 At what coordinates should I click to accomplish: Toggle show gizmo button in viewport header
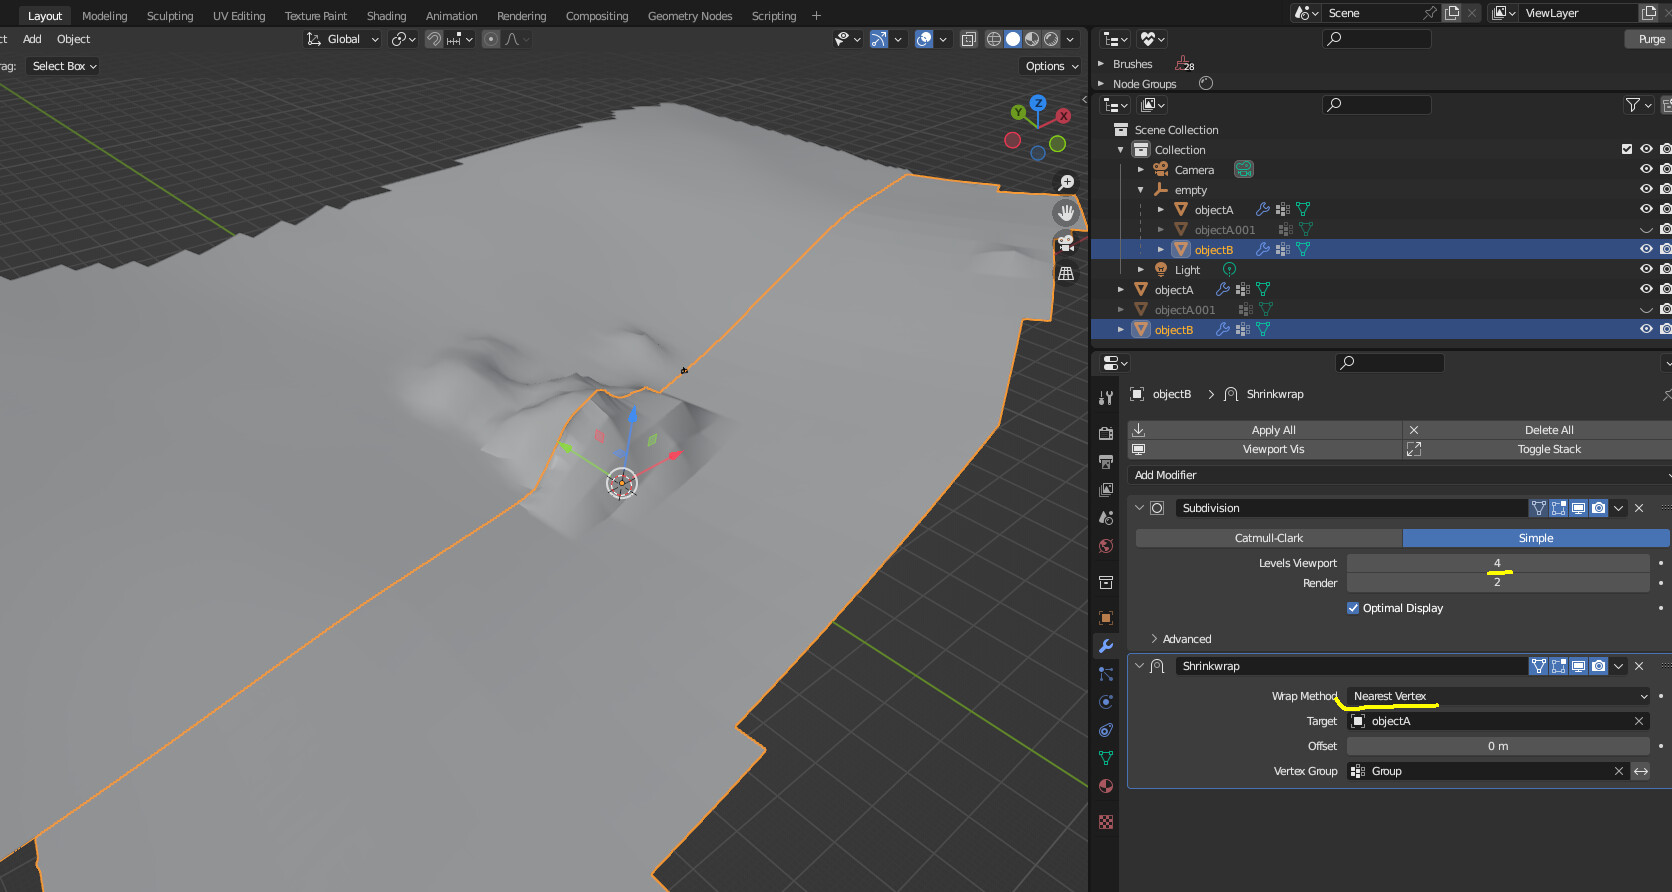click(x=878, y=39)
